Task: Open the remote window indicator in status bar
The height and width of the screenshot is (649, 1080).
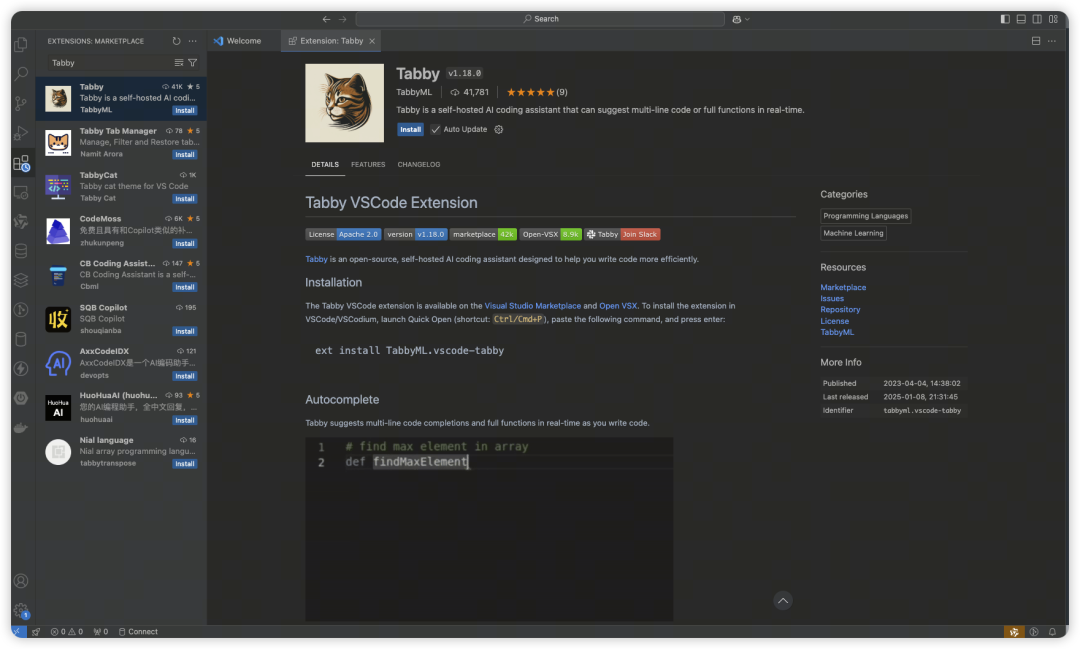Action: coord(19,631)
